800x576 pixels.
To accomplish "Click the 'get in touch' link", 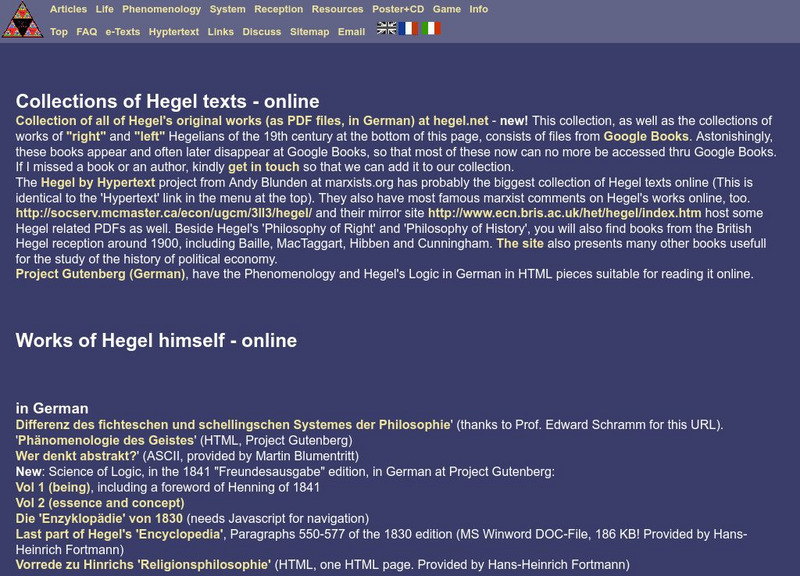I will tap(263, 167).
